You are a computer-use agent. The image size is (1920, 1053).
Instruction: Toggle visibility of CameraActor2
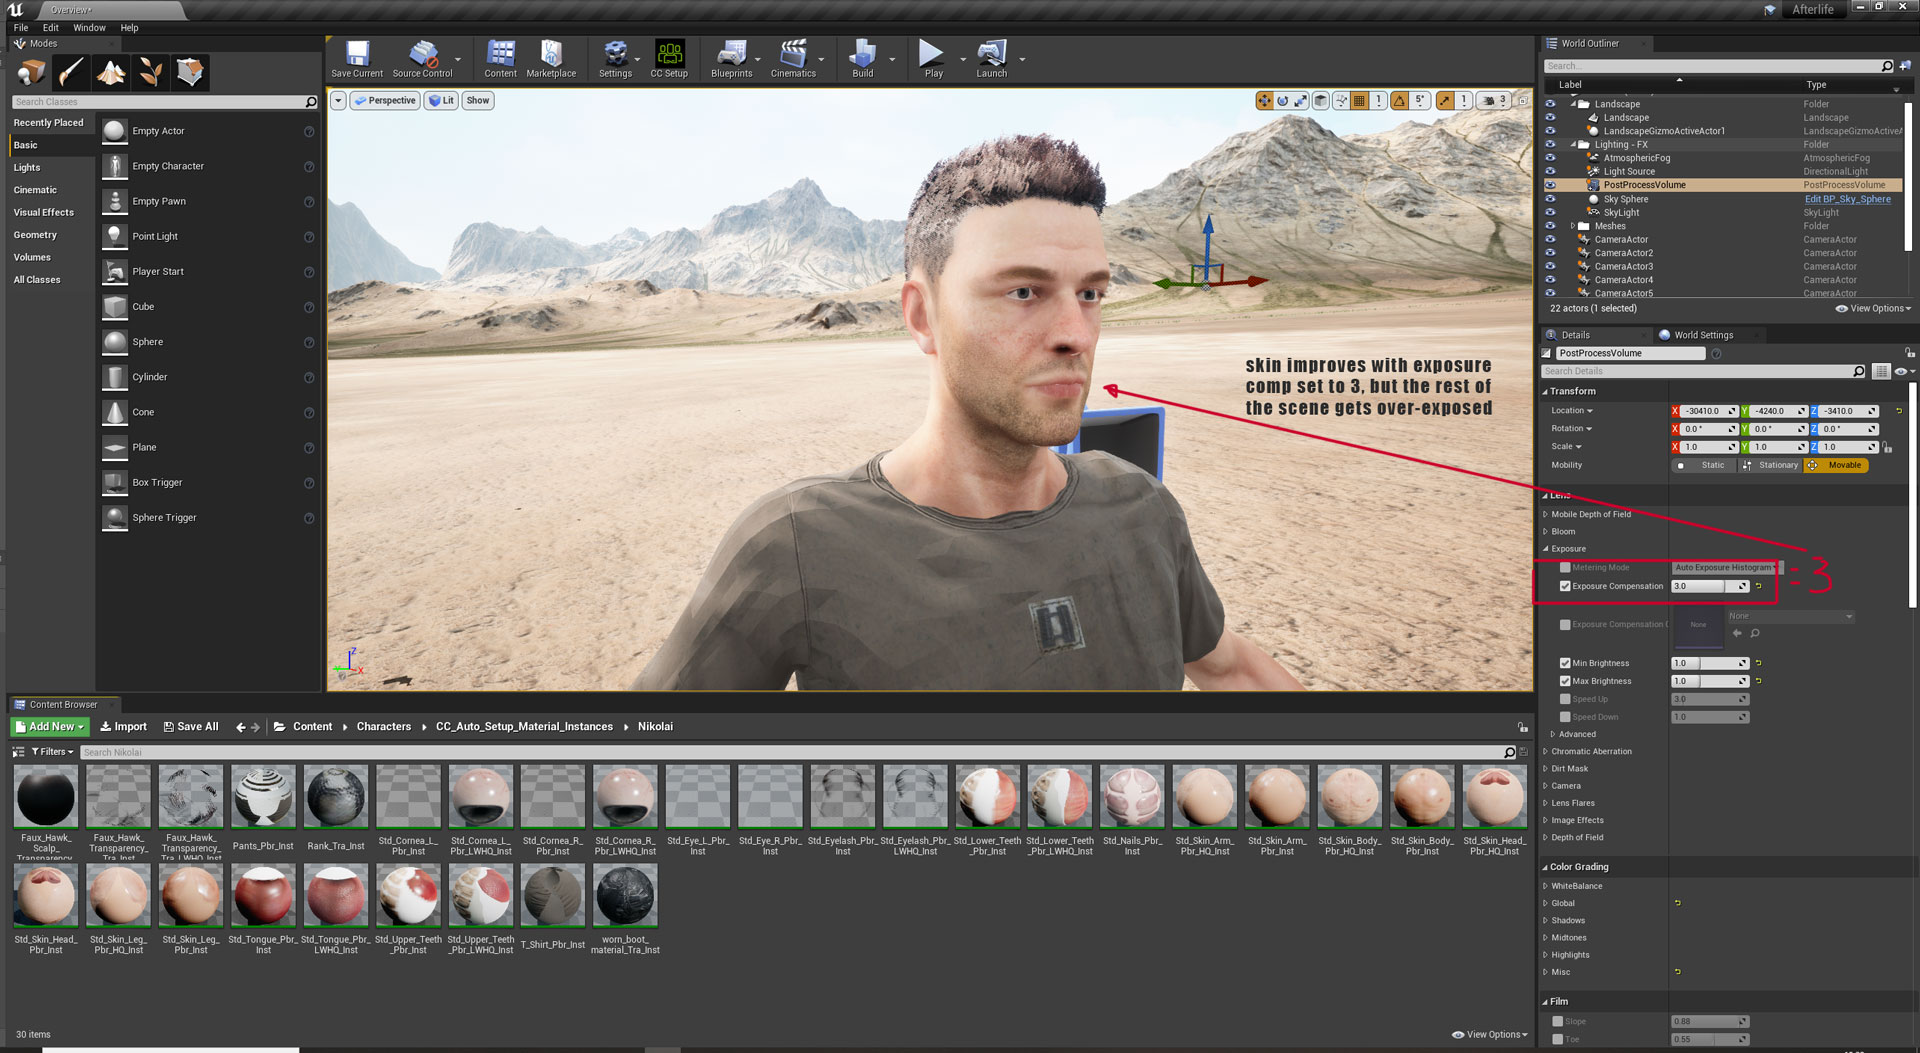coord(1550,253)
